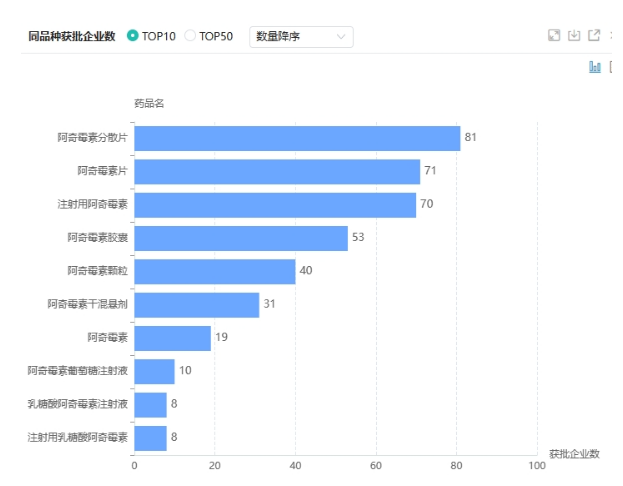Click the 阿奇霉素颗粒 bar (40)
This screenshot has height=486, width=623.
point(215,271)
